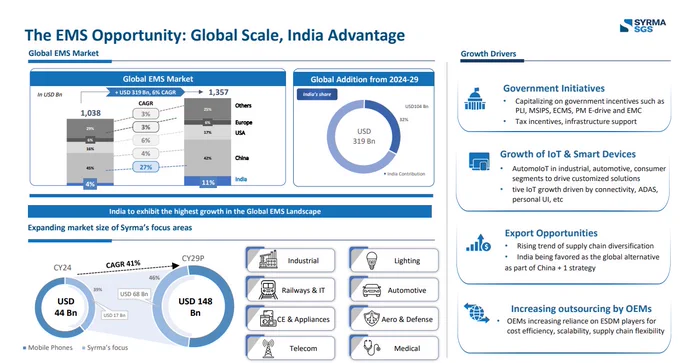The image size is (680, 363).
Task: Click the 1,038 market total value
Action: click(90, 113)
